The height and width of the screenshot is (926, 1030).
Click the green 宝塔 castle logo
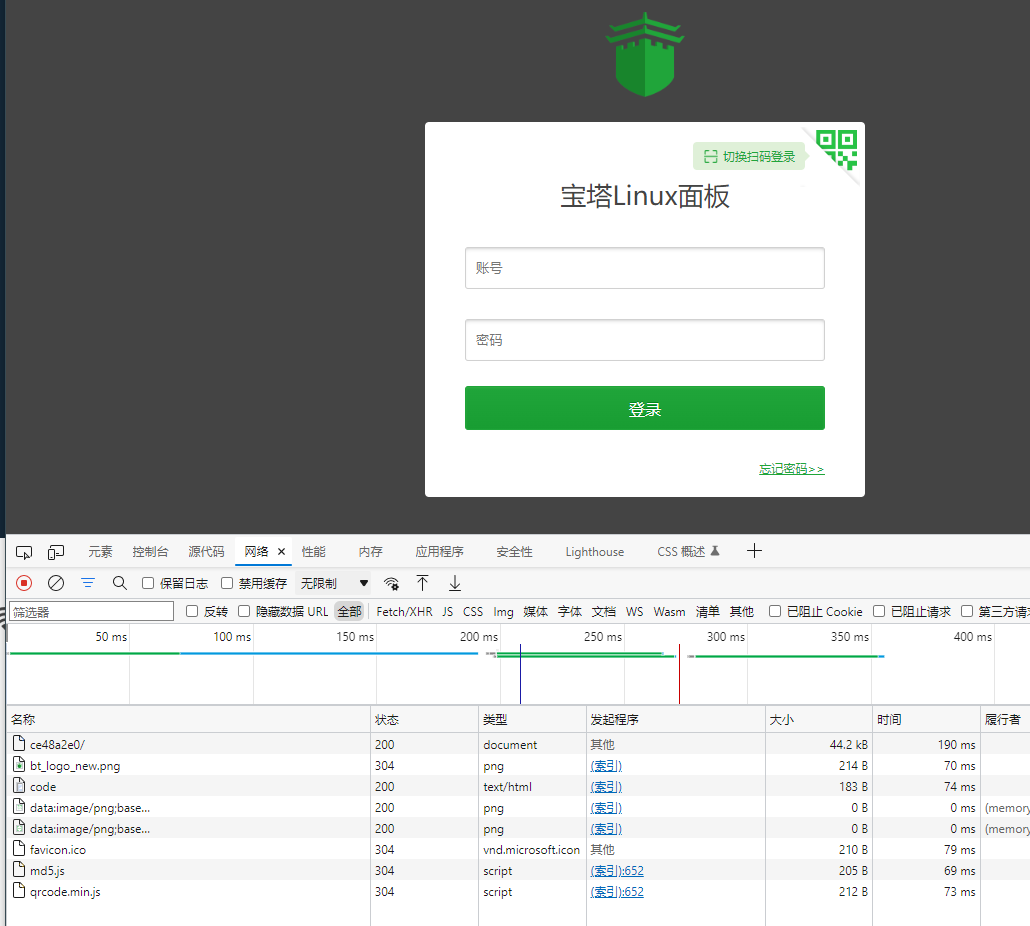coord(645,55)
